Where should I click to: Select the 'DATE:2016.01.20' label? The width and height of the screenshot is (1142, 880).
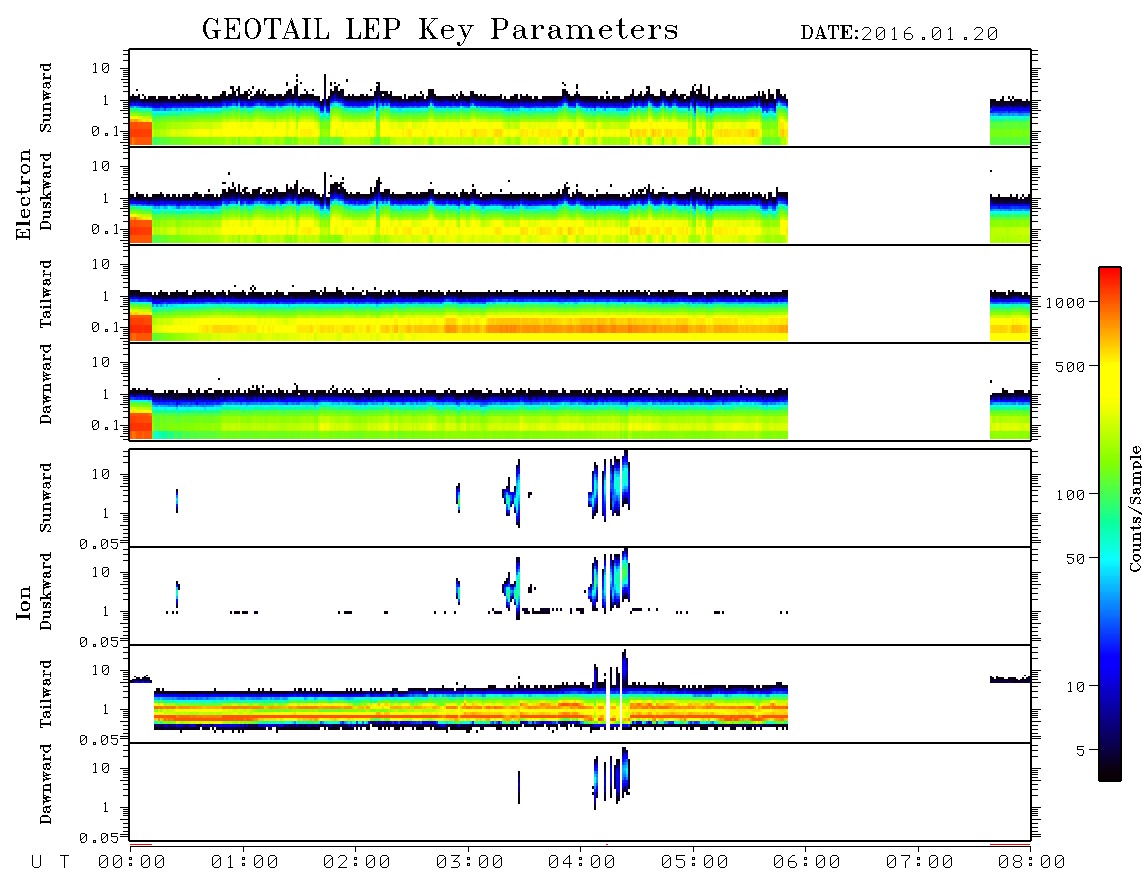coord(899,34)
